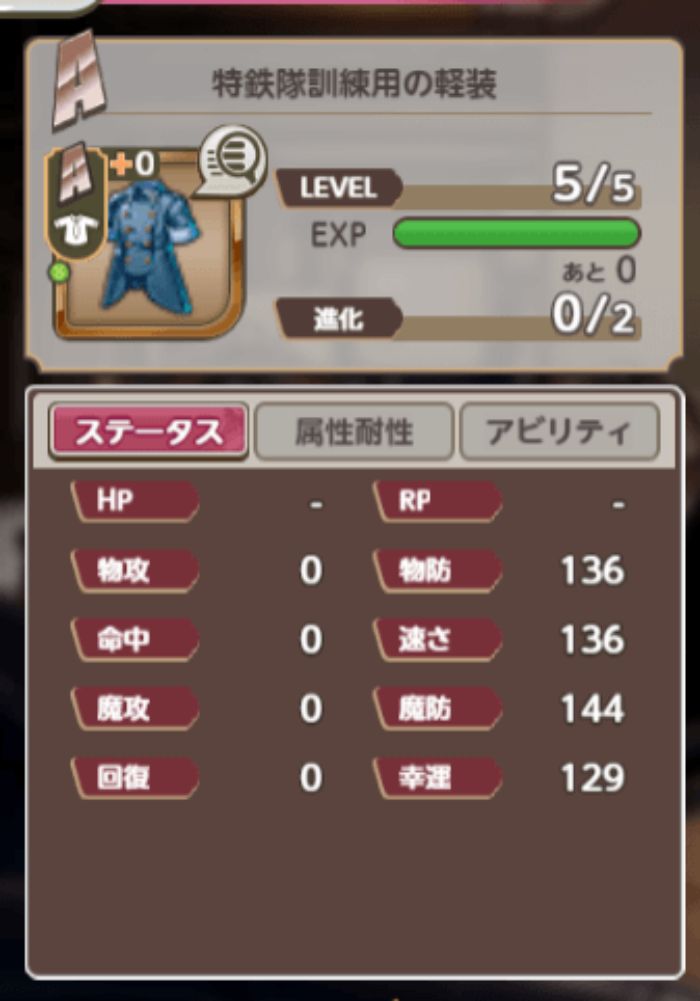Open the アビリティ tab

(x=560, y=432)
